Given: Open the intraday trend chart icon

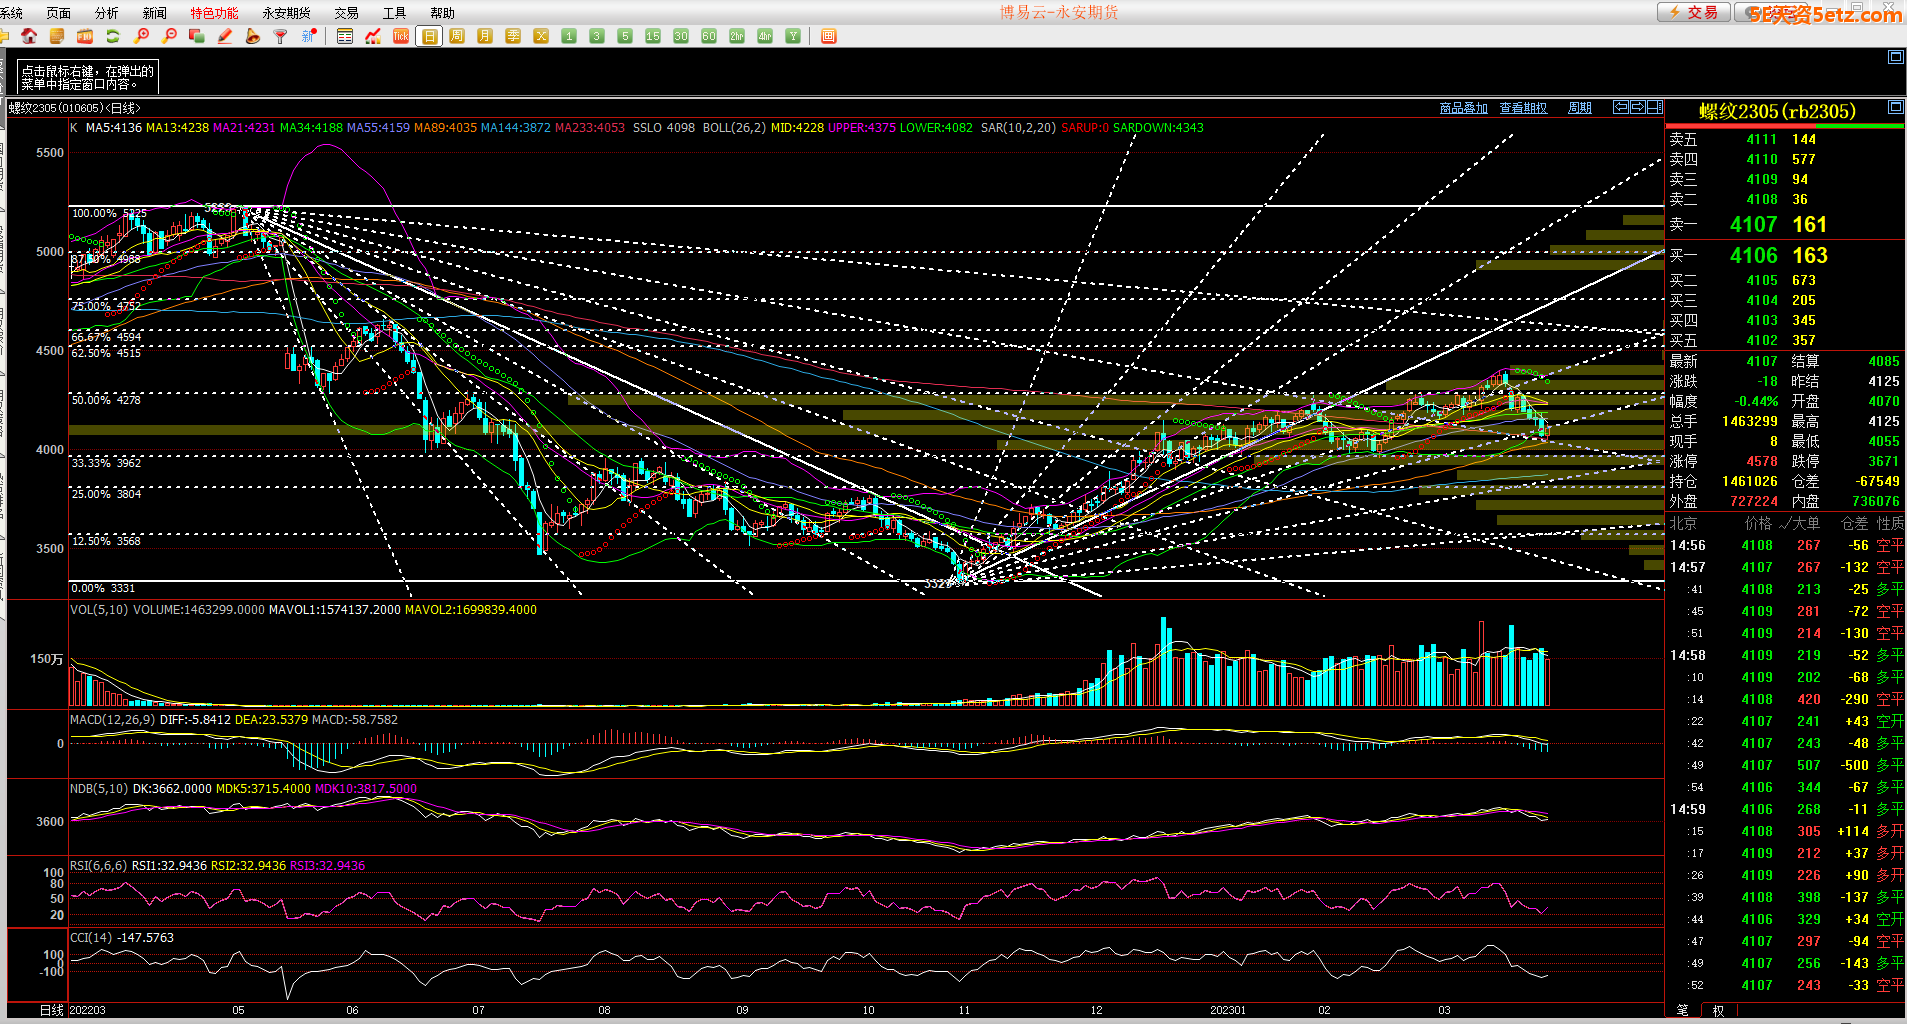Looking at the screenshot, I should [x=373, y=36].
